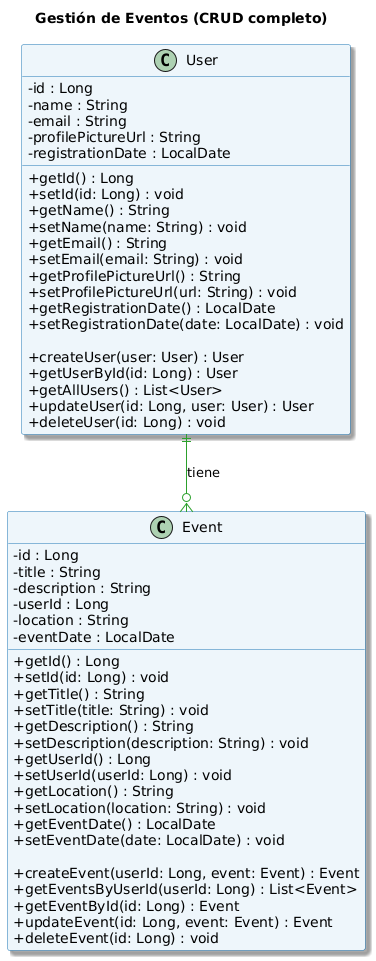Click method '+getLocation() : String'

tap(93, 791)
